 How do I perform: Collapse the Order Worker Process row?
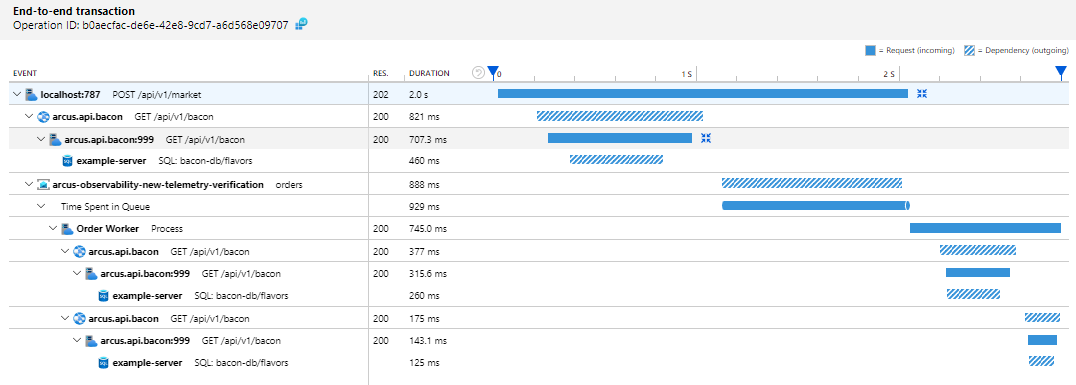(53, 229)
